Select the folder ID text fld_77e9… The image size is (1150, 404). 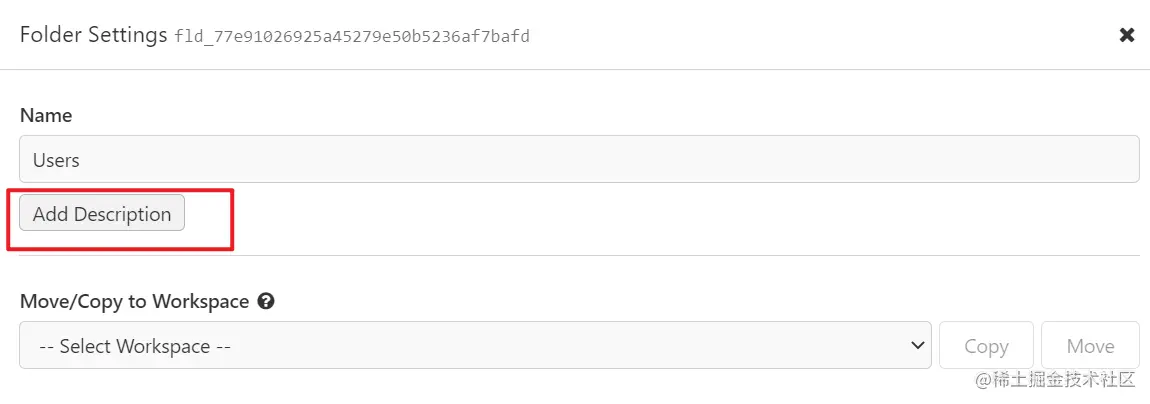click(x=352, y=36)
